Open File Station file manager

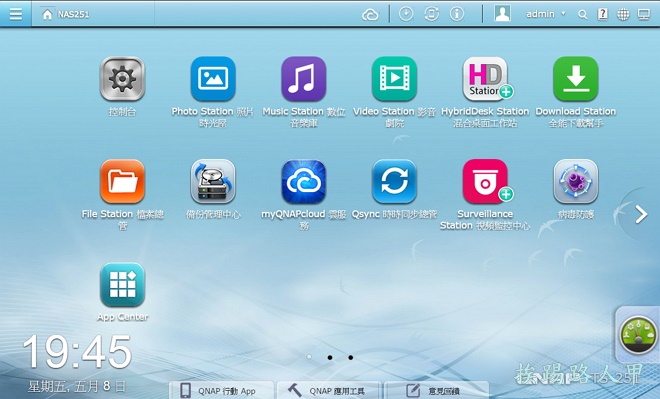pyautogui.click(x=122, y=181)
